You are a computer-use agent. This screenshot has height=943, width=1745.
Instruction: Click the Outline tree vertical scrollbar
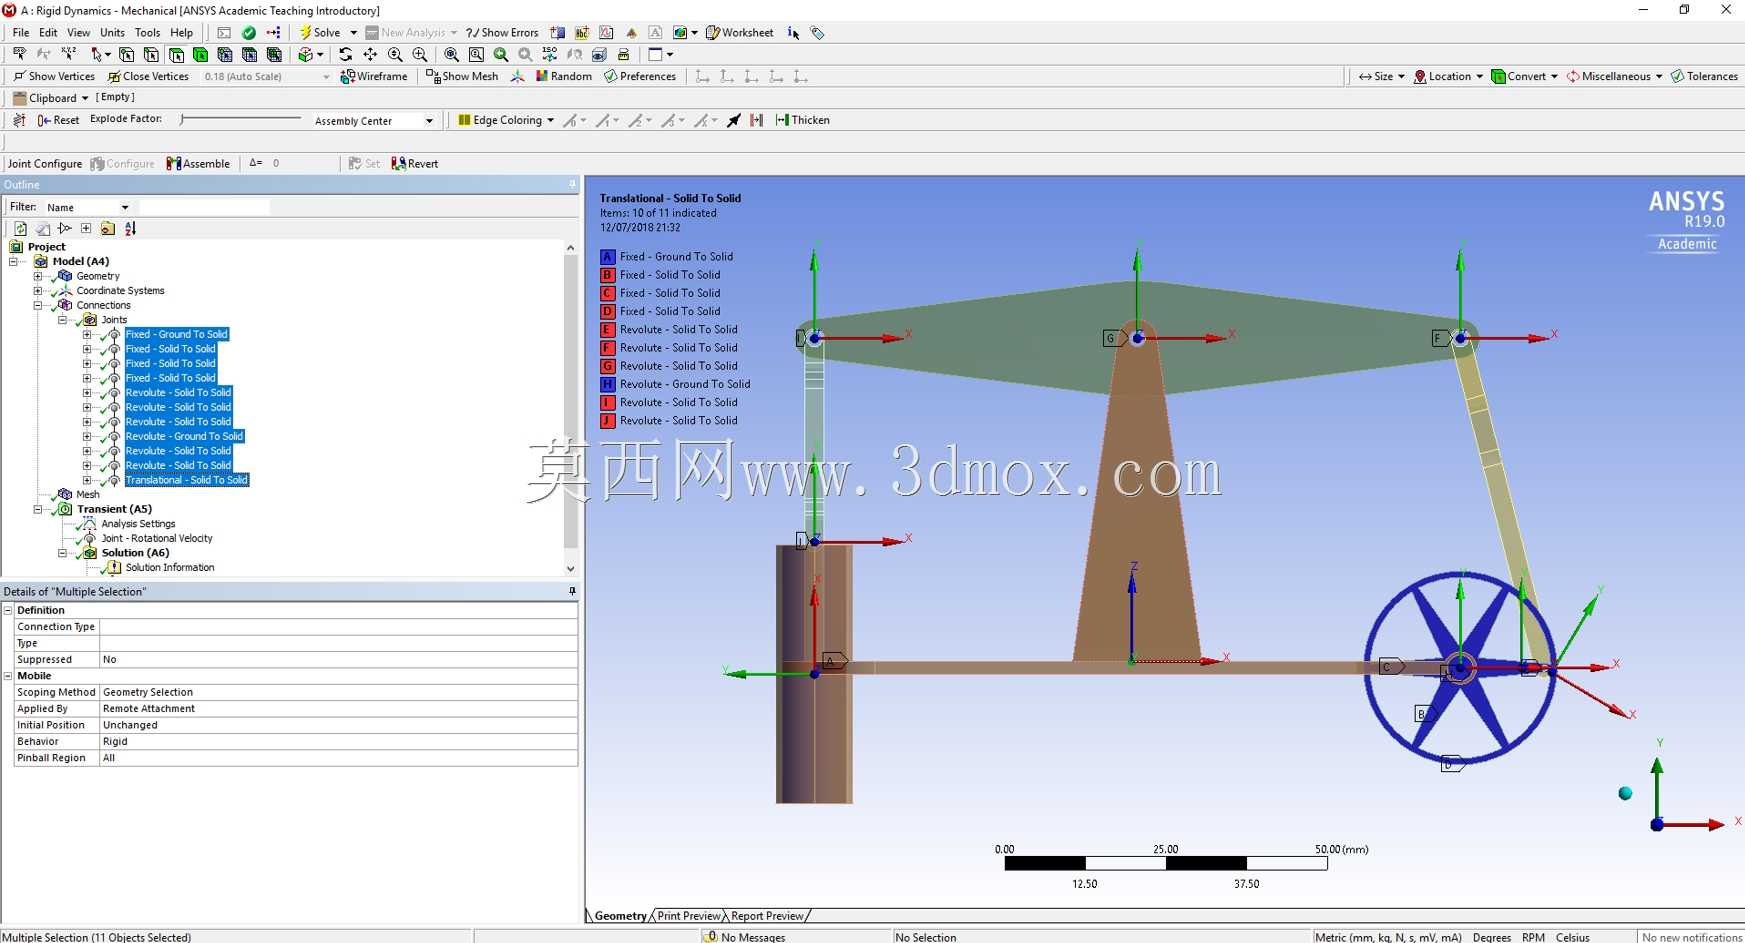tap(571, 408)
